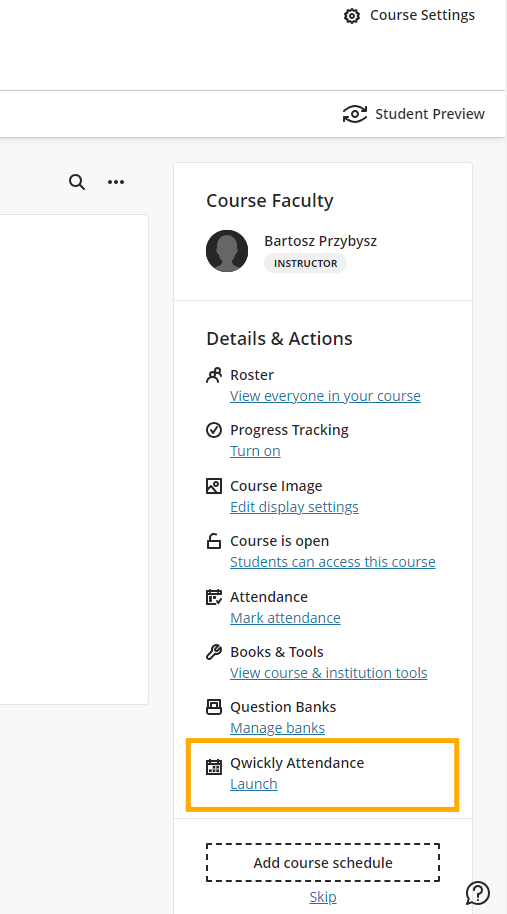Turn on Progress Tracking

coord(255,451)
